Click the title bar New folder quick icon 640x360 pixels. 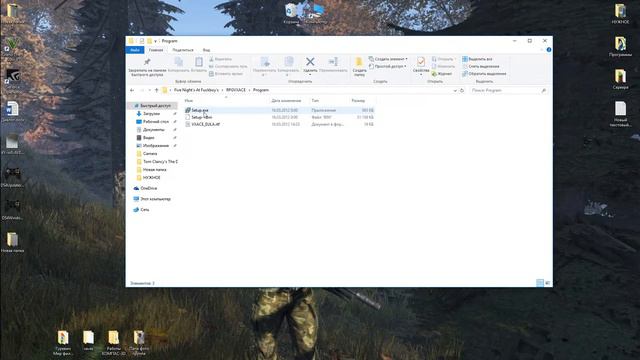(149, 41)
